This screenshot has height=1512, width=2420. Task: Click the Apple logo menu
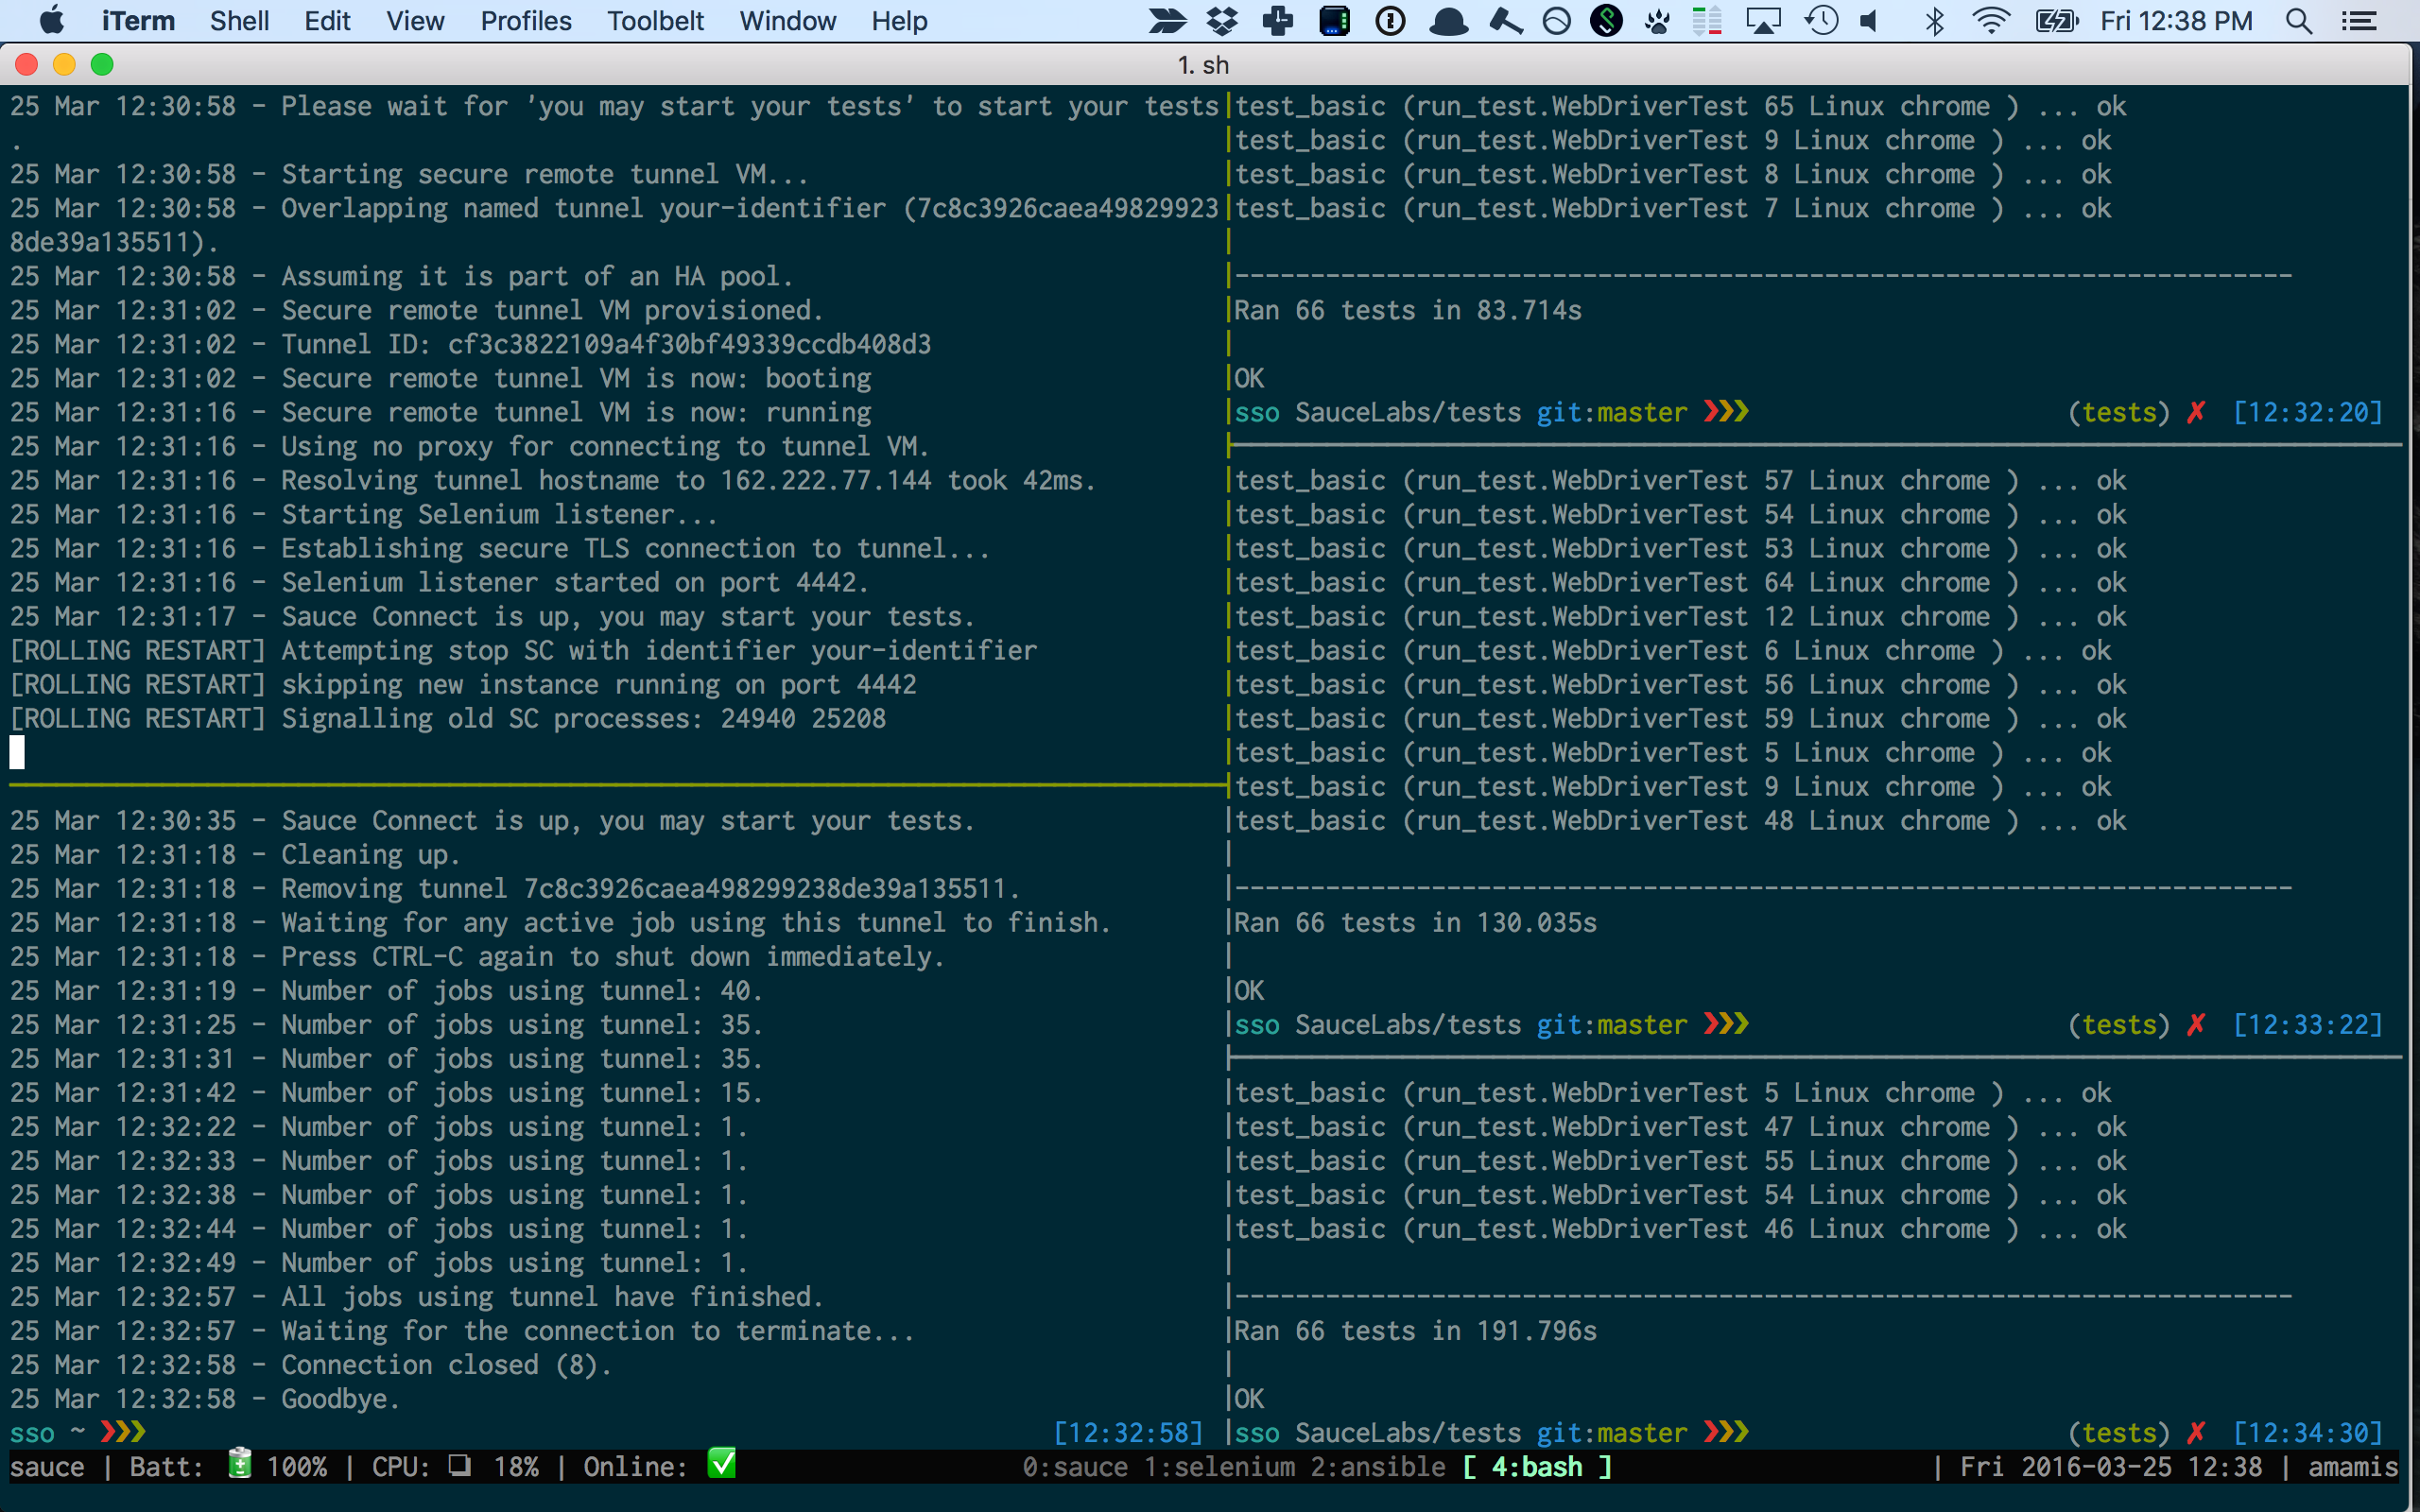pyautogui.click(x=51, y=21)
